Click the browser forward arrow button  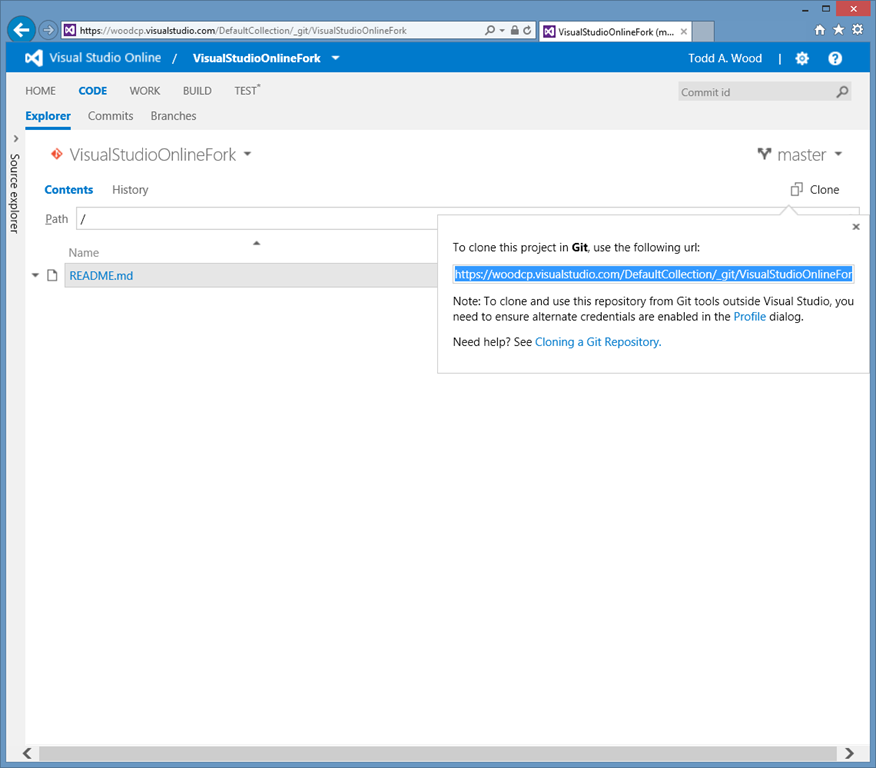(49, 30)
